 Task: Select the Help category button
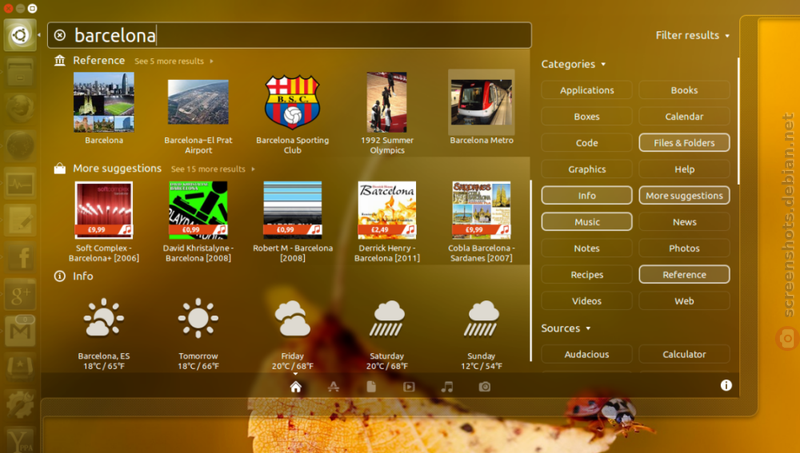click(x=684, y=169)
